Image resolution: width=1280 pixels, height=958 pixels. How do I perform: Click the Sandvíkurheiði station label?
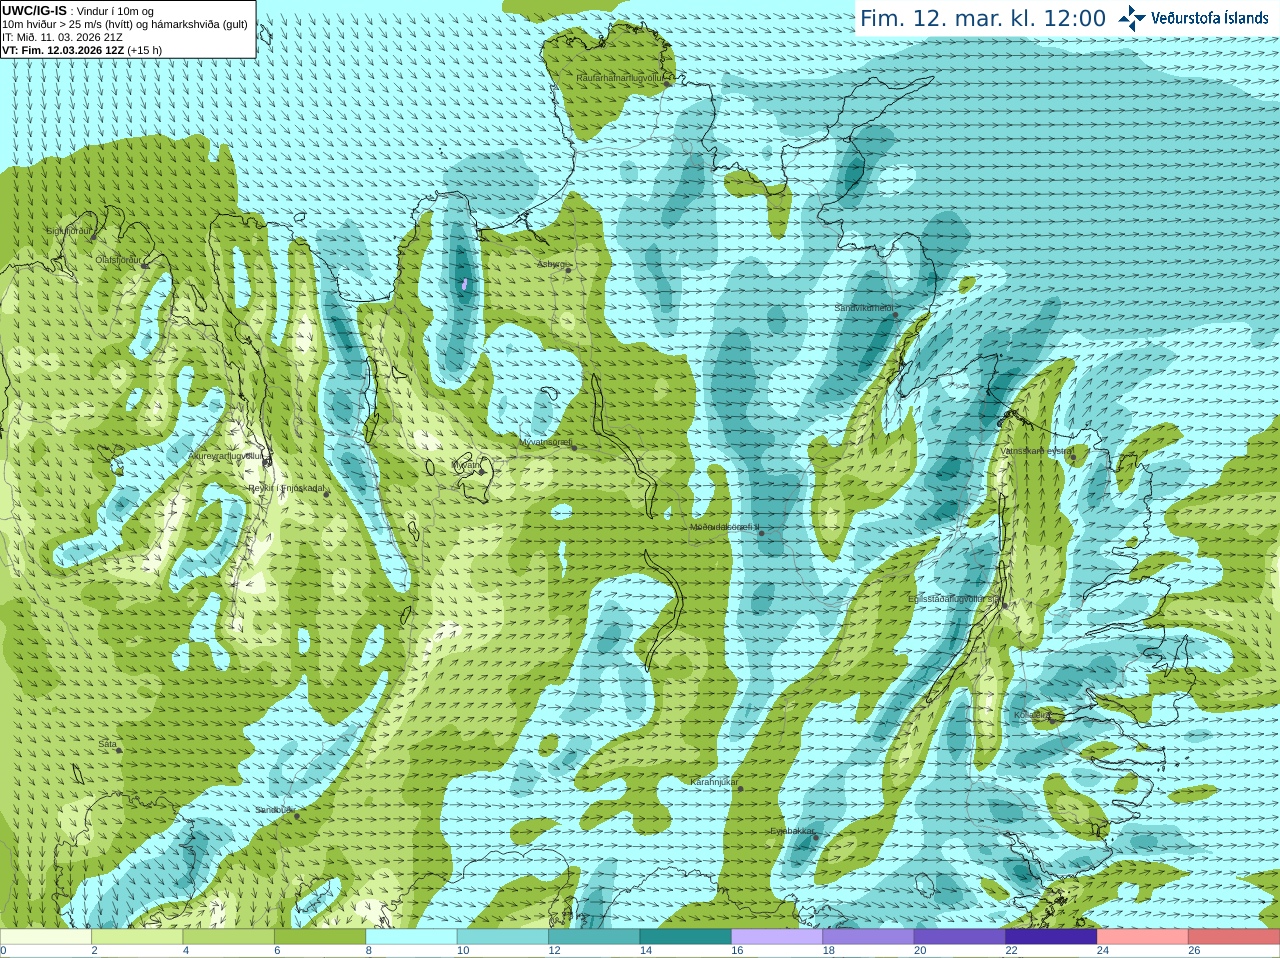pos(864,308)
